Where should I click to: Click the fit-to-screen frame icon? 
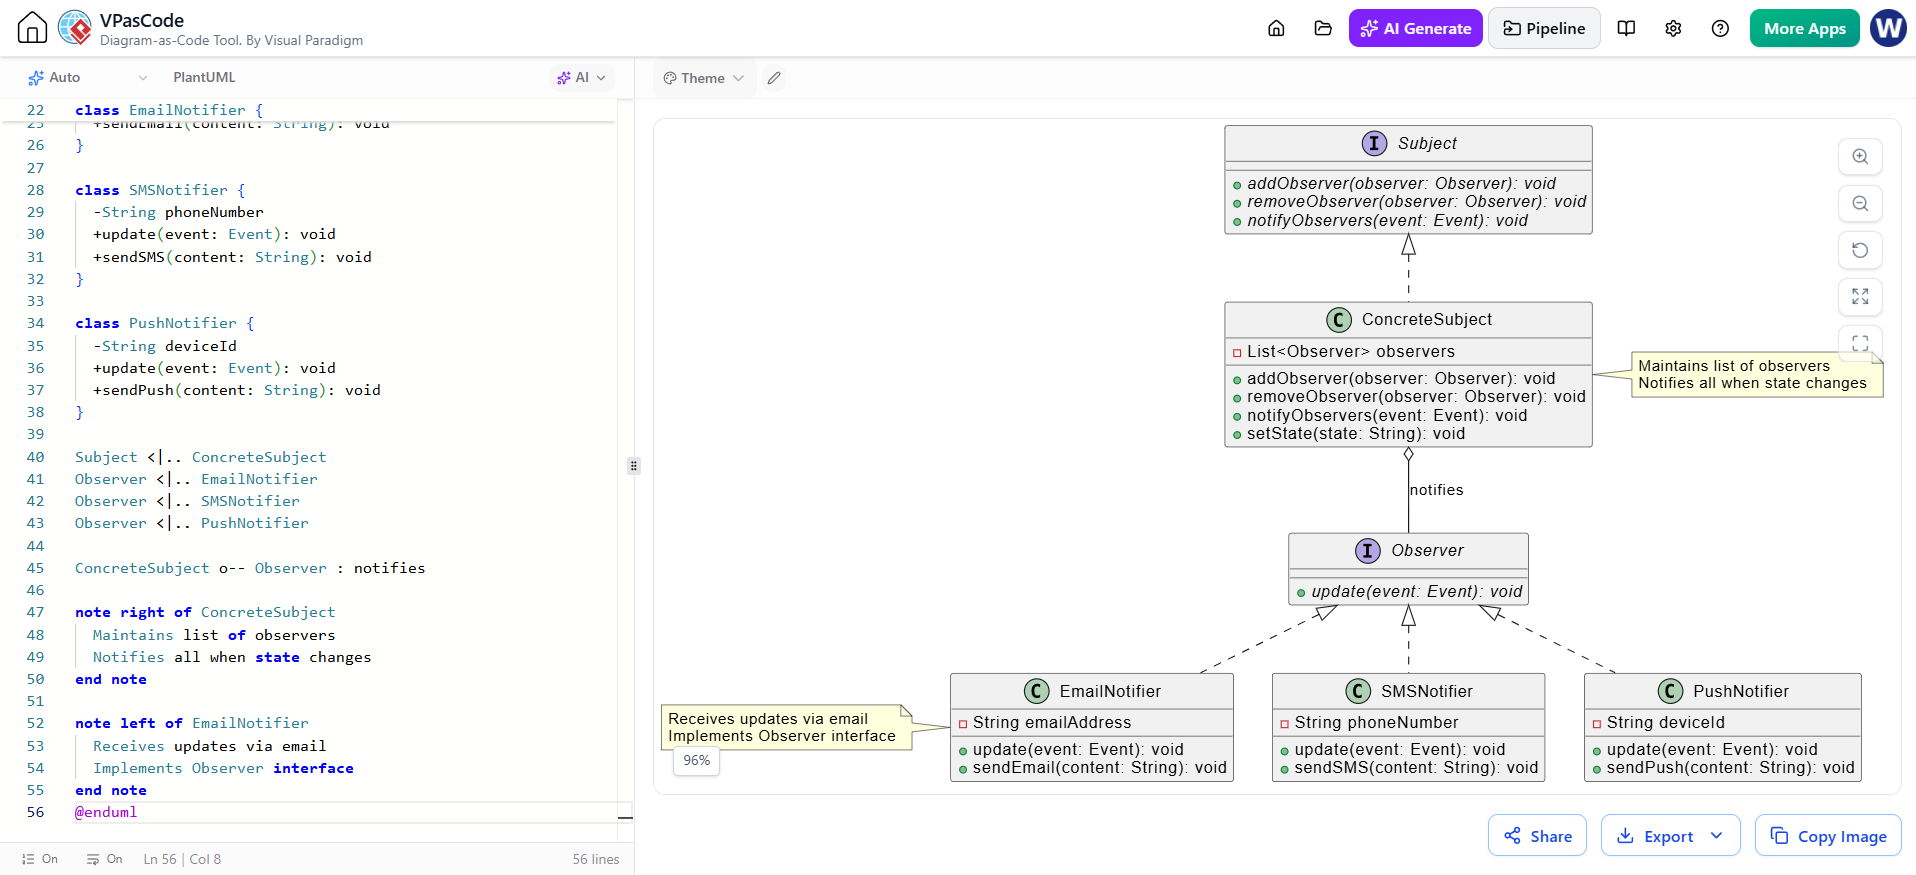[x=1860, y=342]
